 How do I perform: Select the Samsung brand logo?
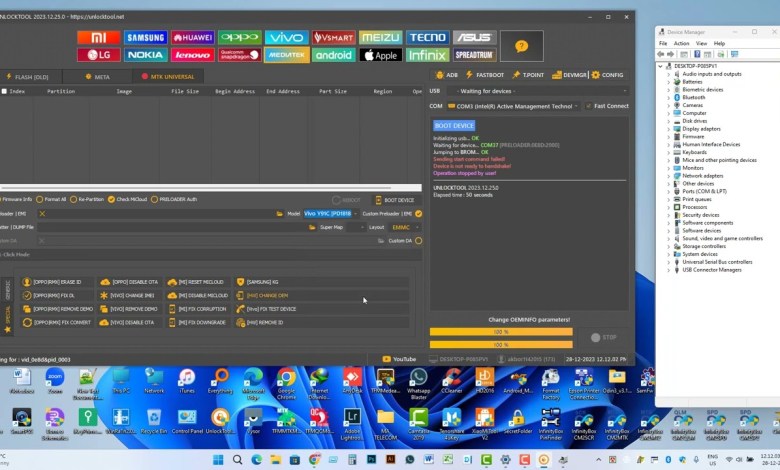tap(145, 38)
